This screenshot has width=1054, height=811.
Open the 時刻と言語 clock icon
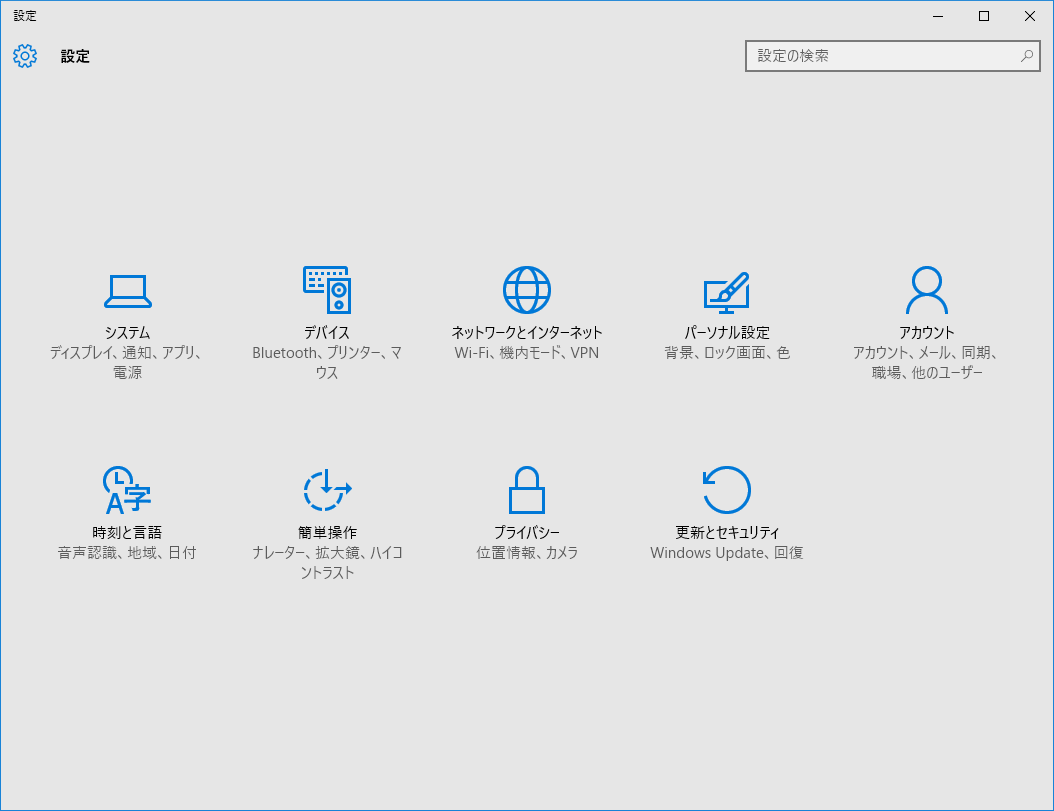[127, 490]
